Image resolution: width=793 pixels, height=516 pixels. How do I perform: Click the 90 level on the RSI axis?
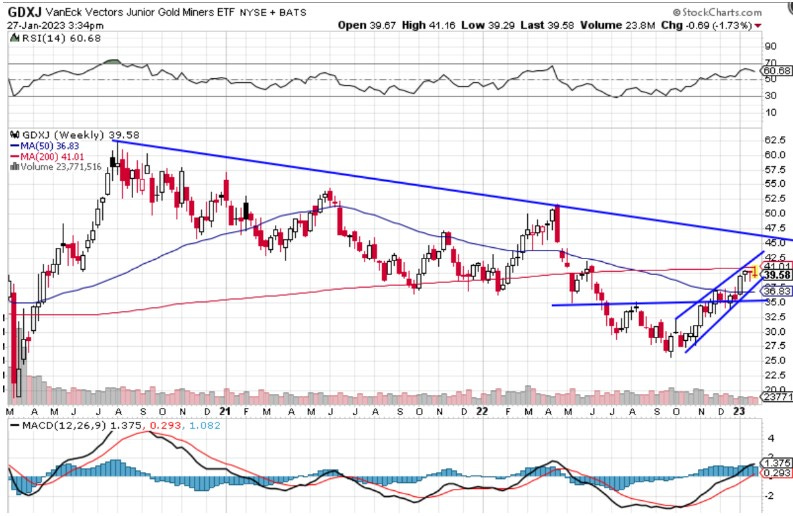(x=771, y=47)
